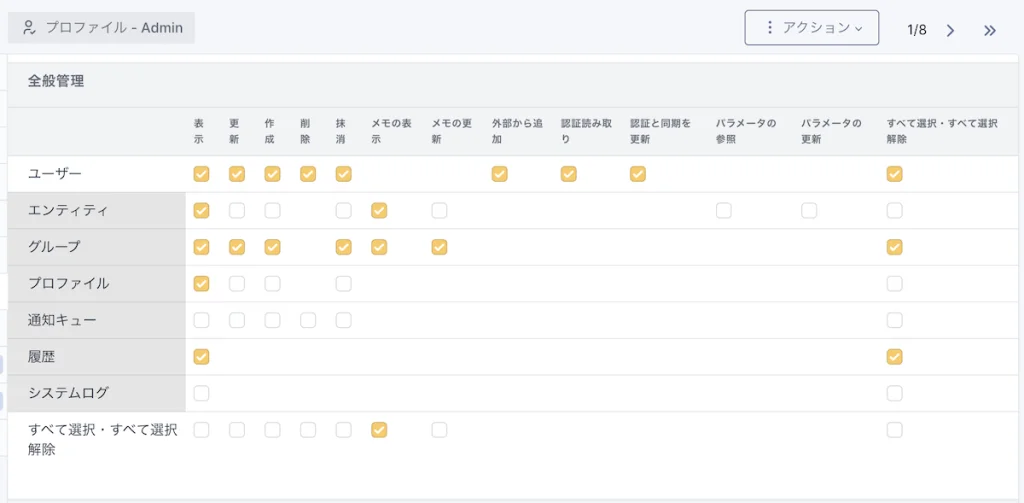Uncheck メモの表示 for グループ row
The height and width of the screenshot is (503, 1024).
pyautogui.click(x=379, y=247)
